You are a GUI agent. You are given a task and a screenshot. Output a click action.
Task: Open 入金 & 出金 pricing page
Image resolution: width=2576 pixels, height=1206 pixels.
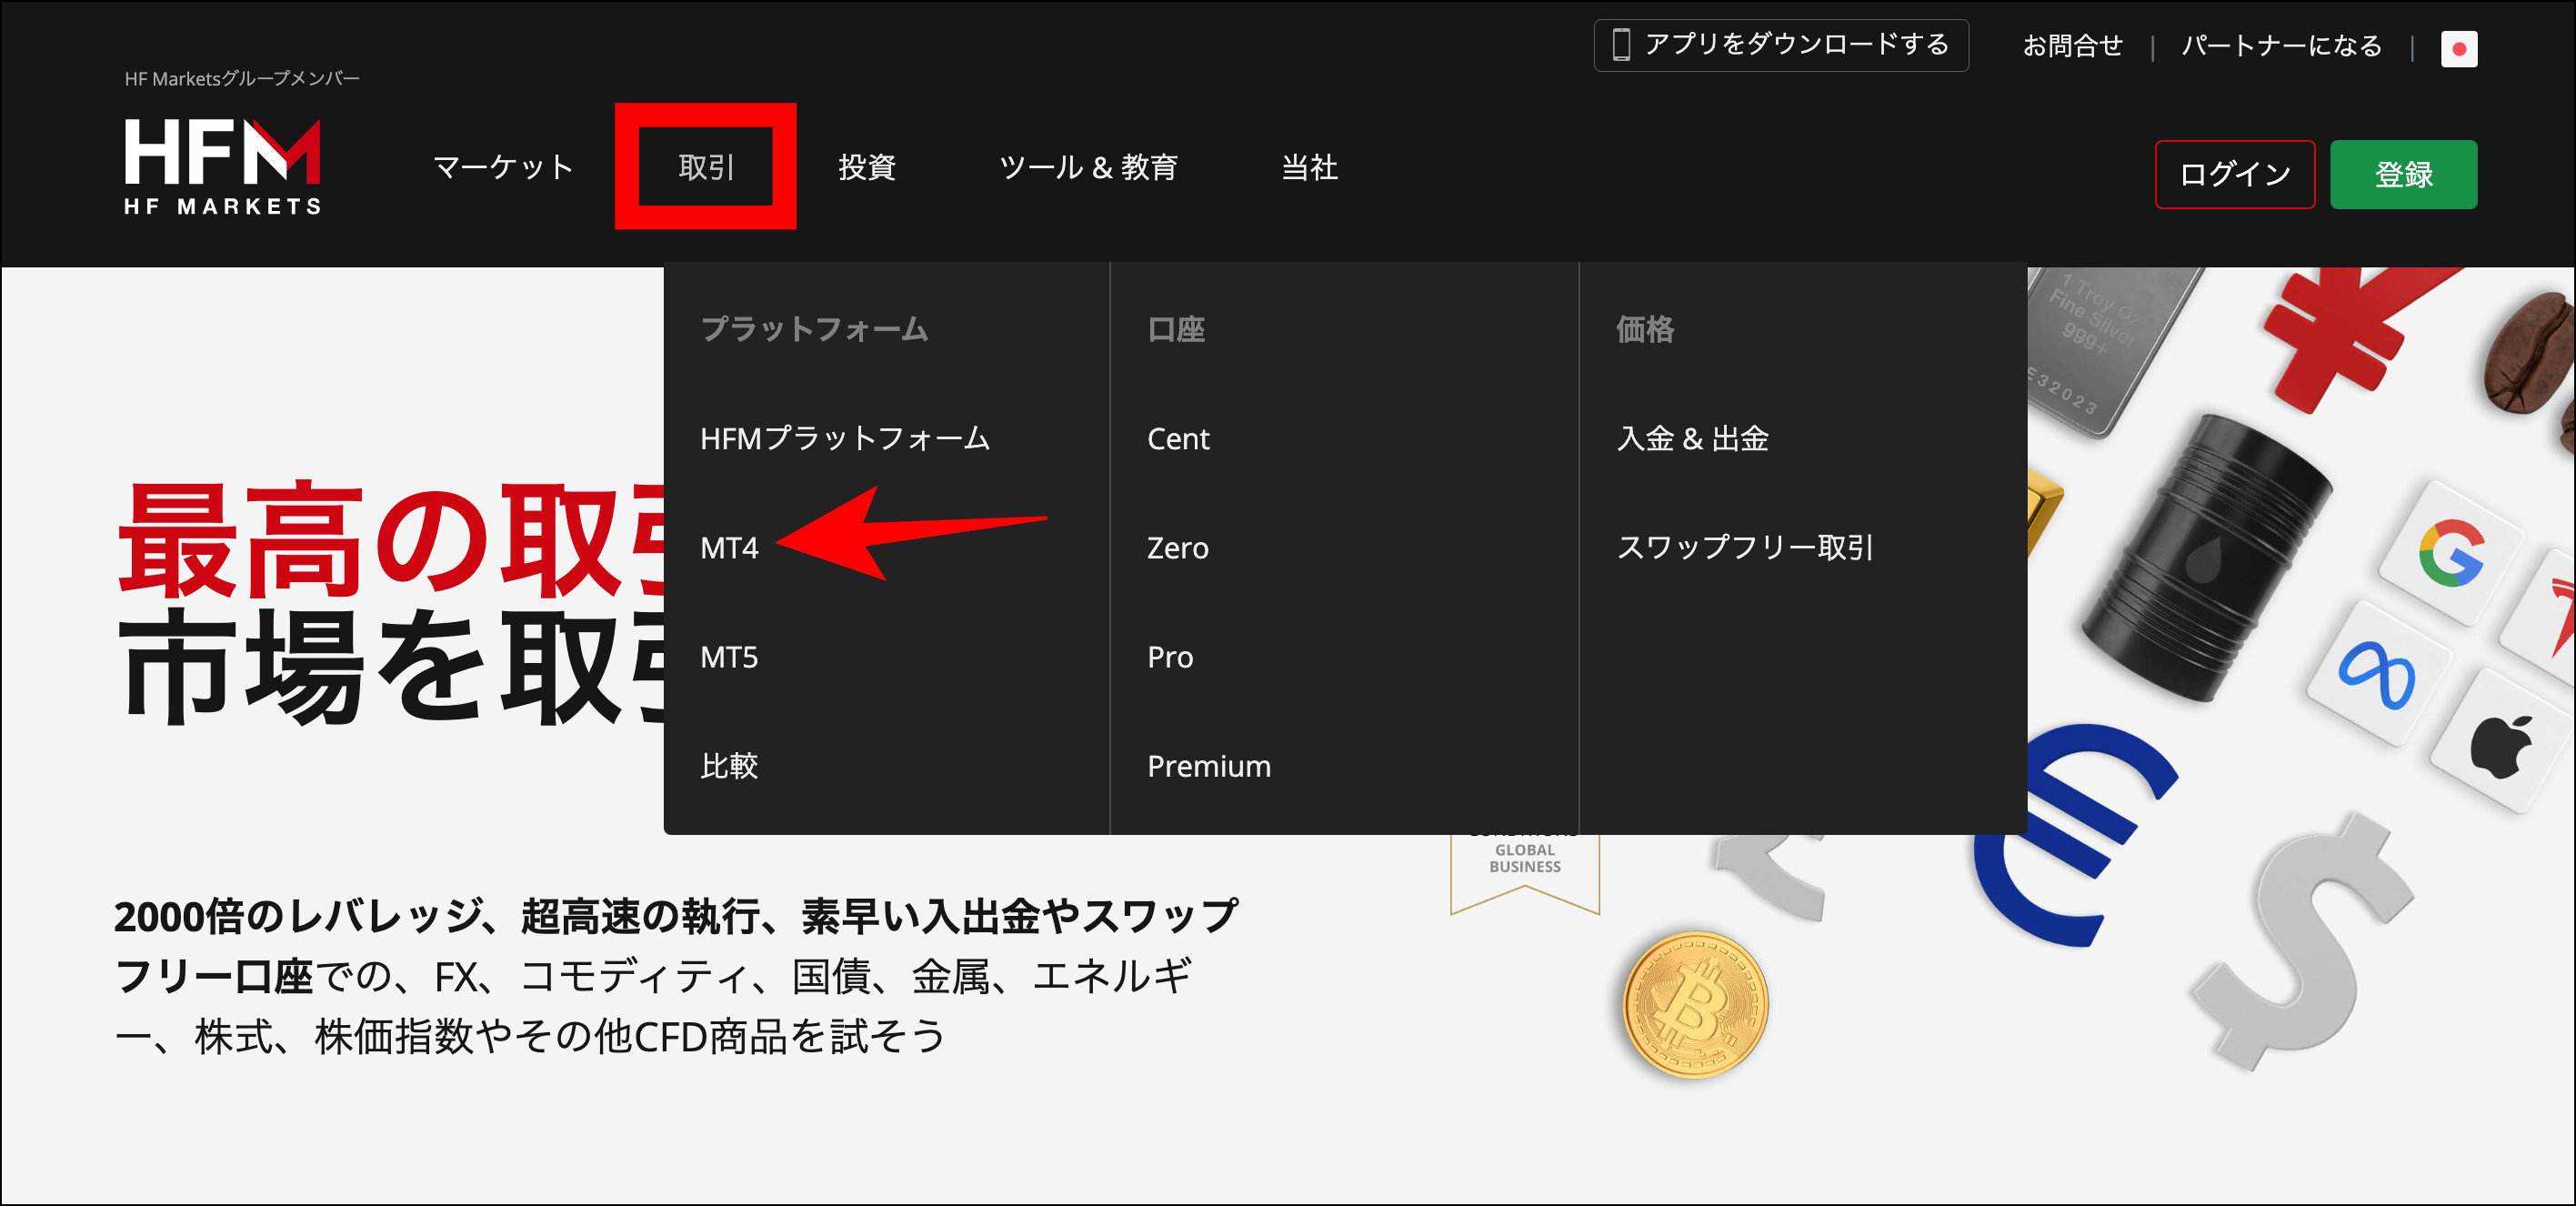1692,438
